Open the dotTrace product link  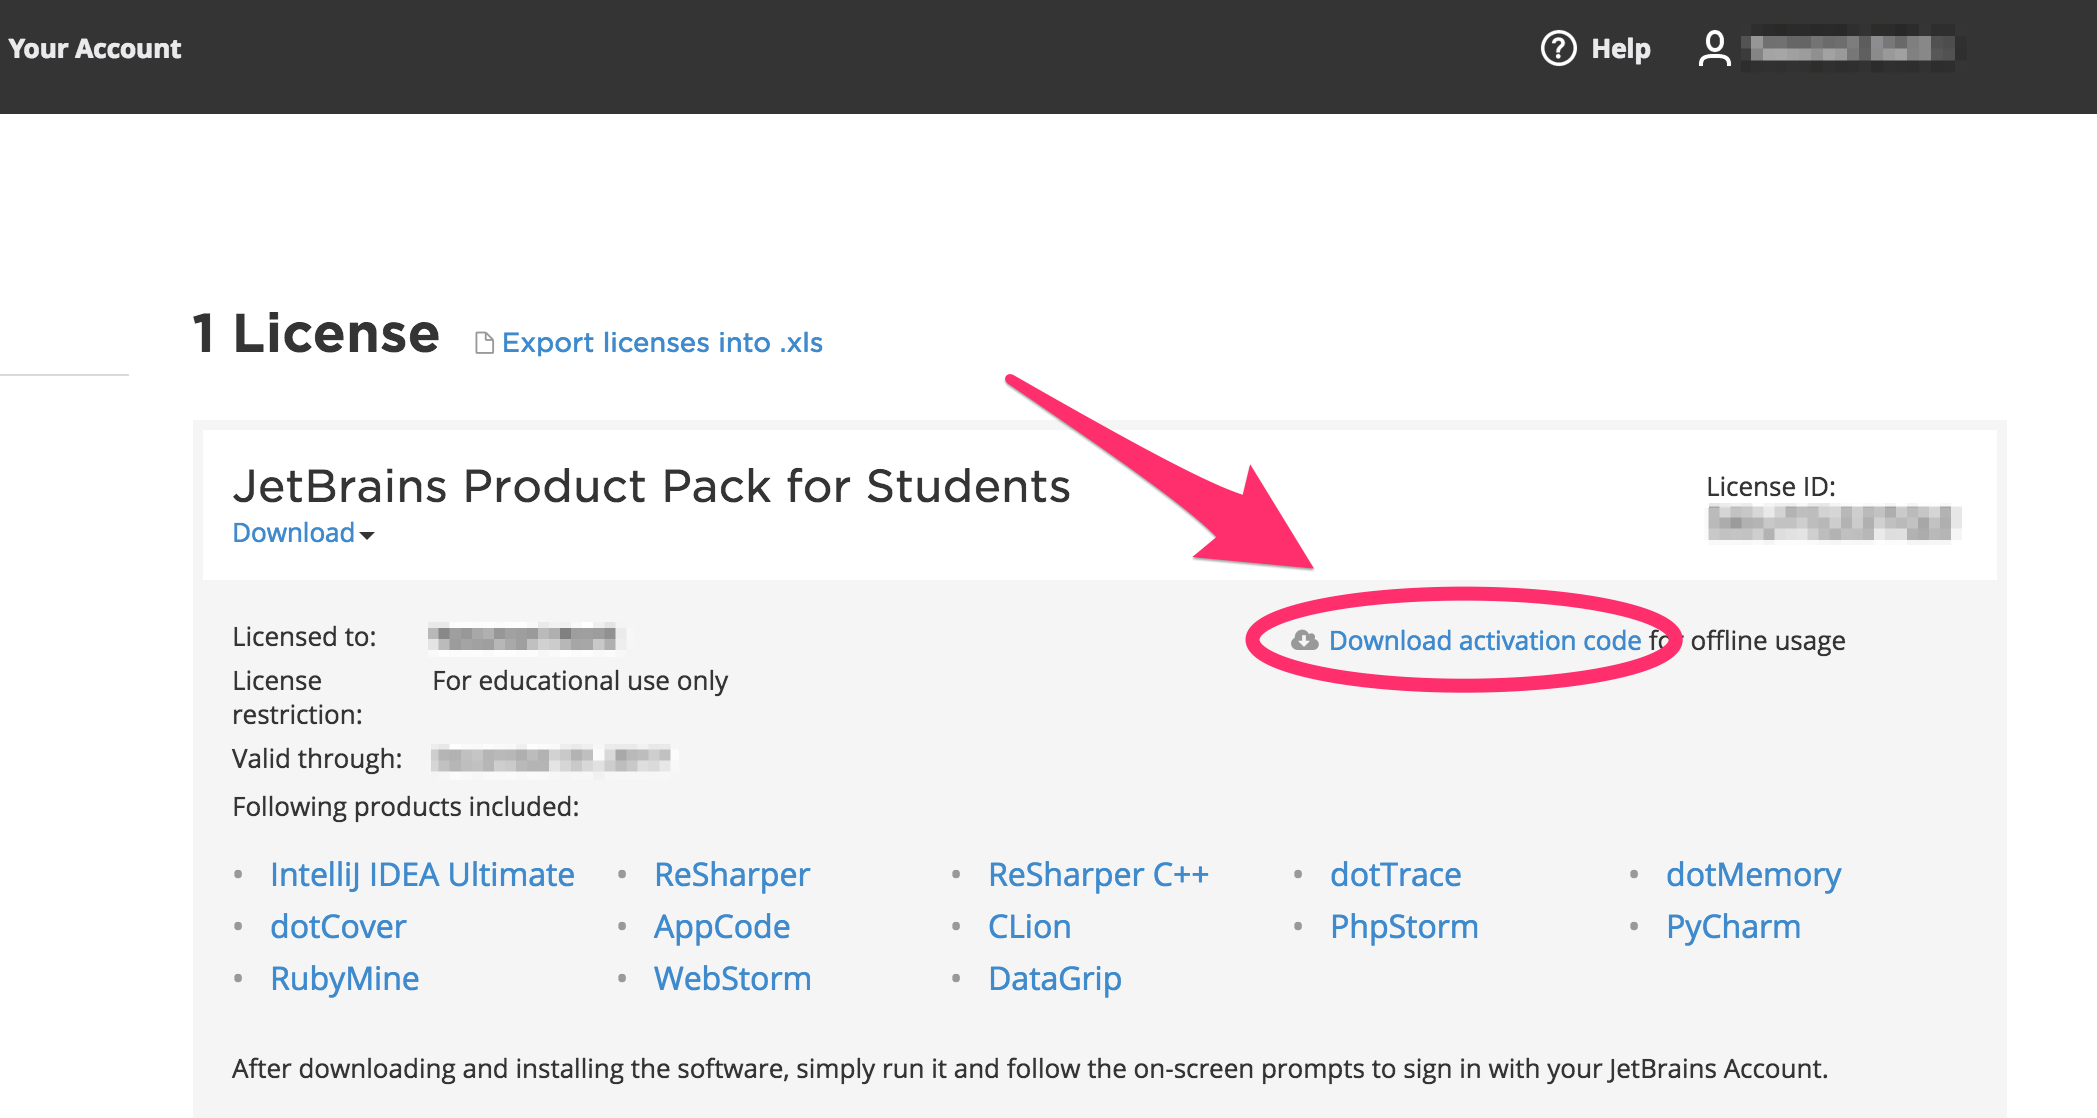[1396, 875]
